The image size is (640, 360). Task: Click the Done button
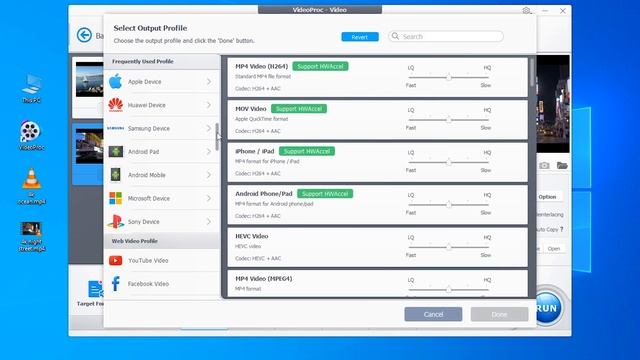click(499, 314)
